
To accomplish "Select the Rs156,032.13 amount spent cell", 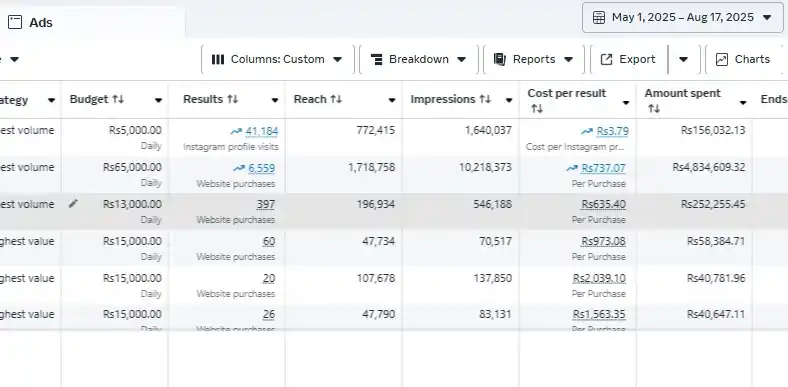I will pos(695,137).
